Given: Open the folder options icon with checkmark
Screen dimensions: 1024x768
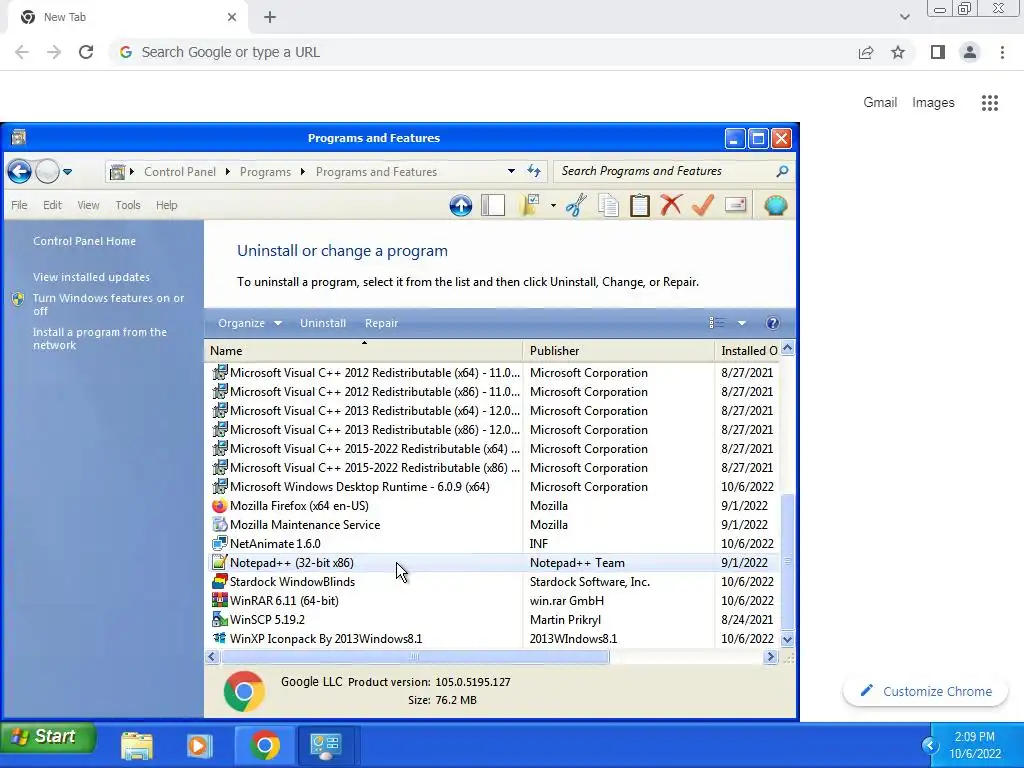Looking at the screenshot, I should point(530,205).
